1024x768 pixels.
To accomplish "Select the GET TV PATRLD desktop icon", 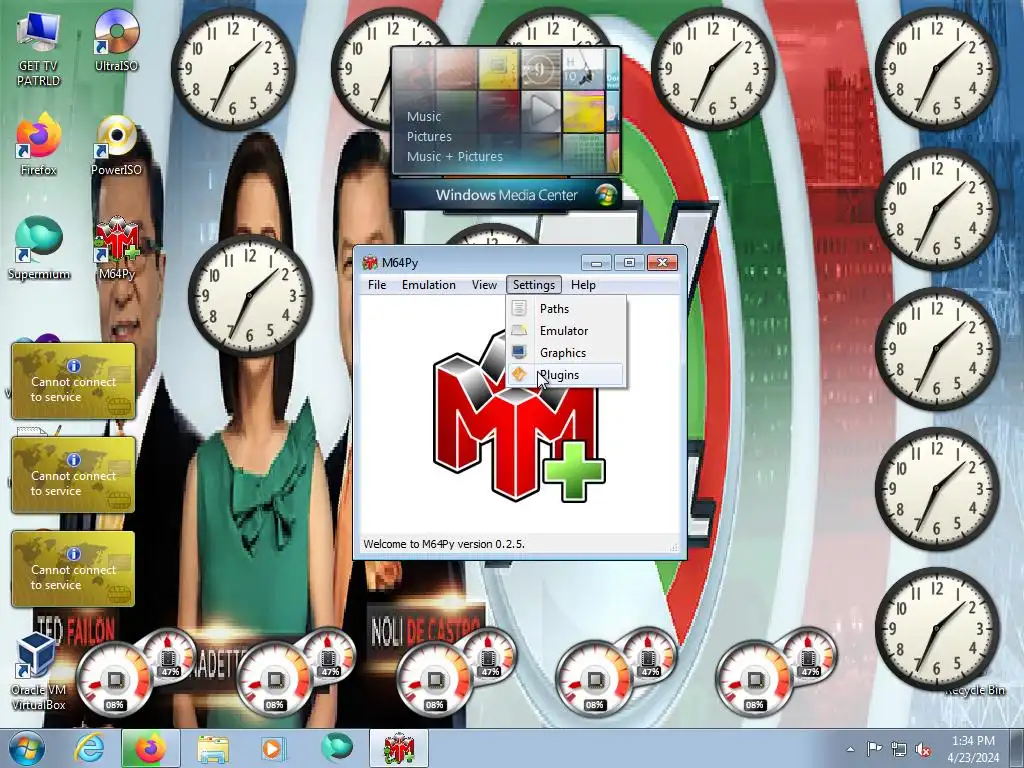I will [38, 49].
